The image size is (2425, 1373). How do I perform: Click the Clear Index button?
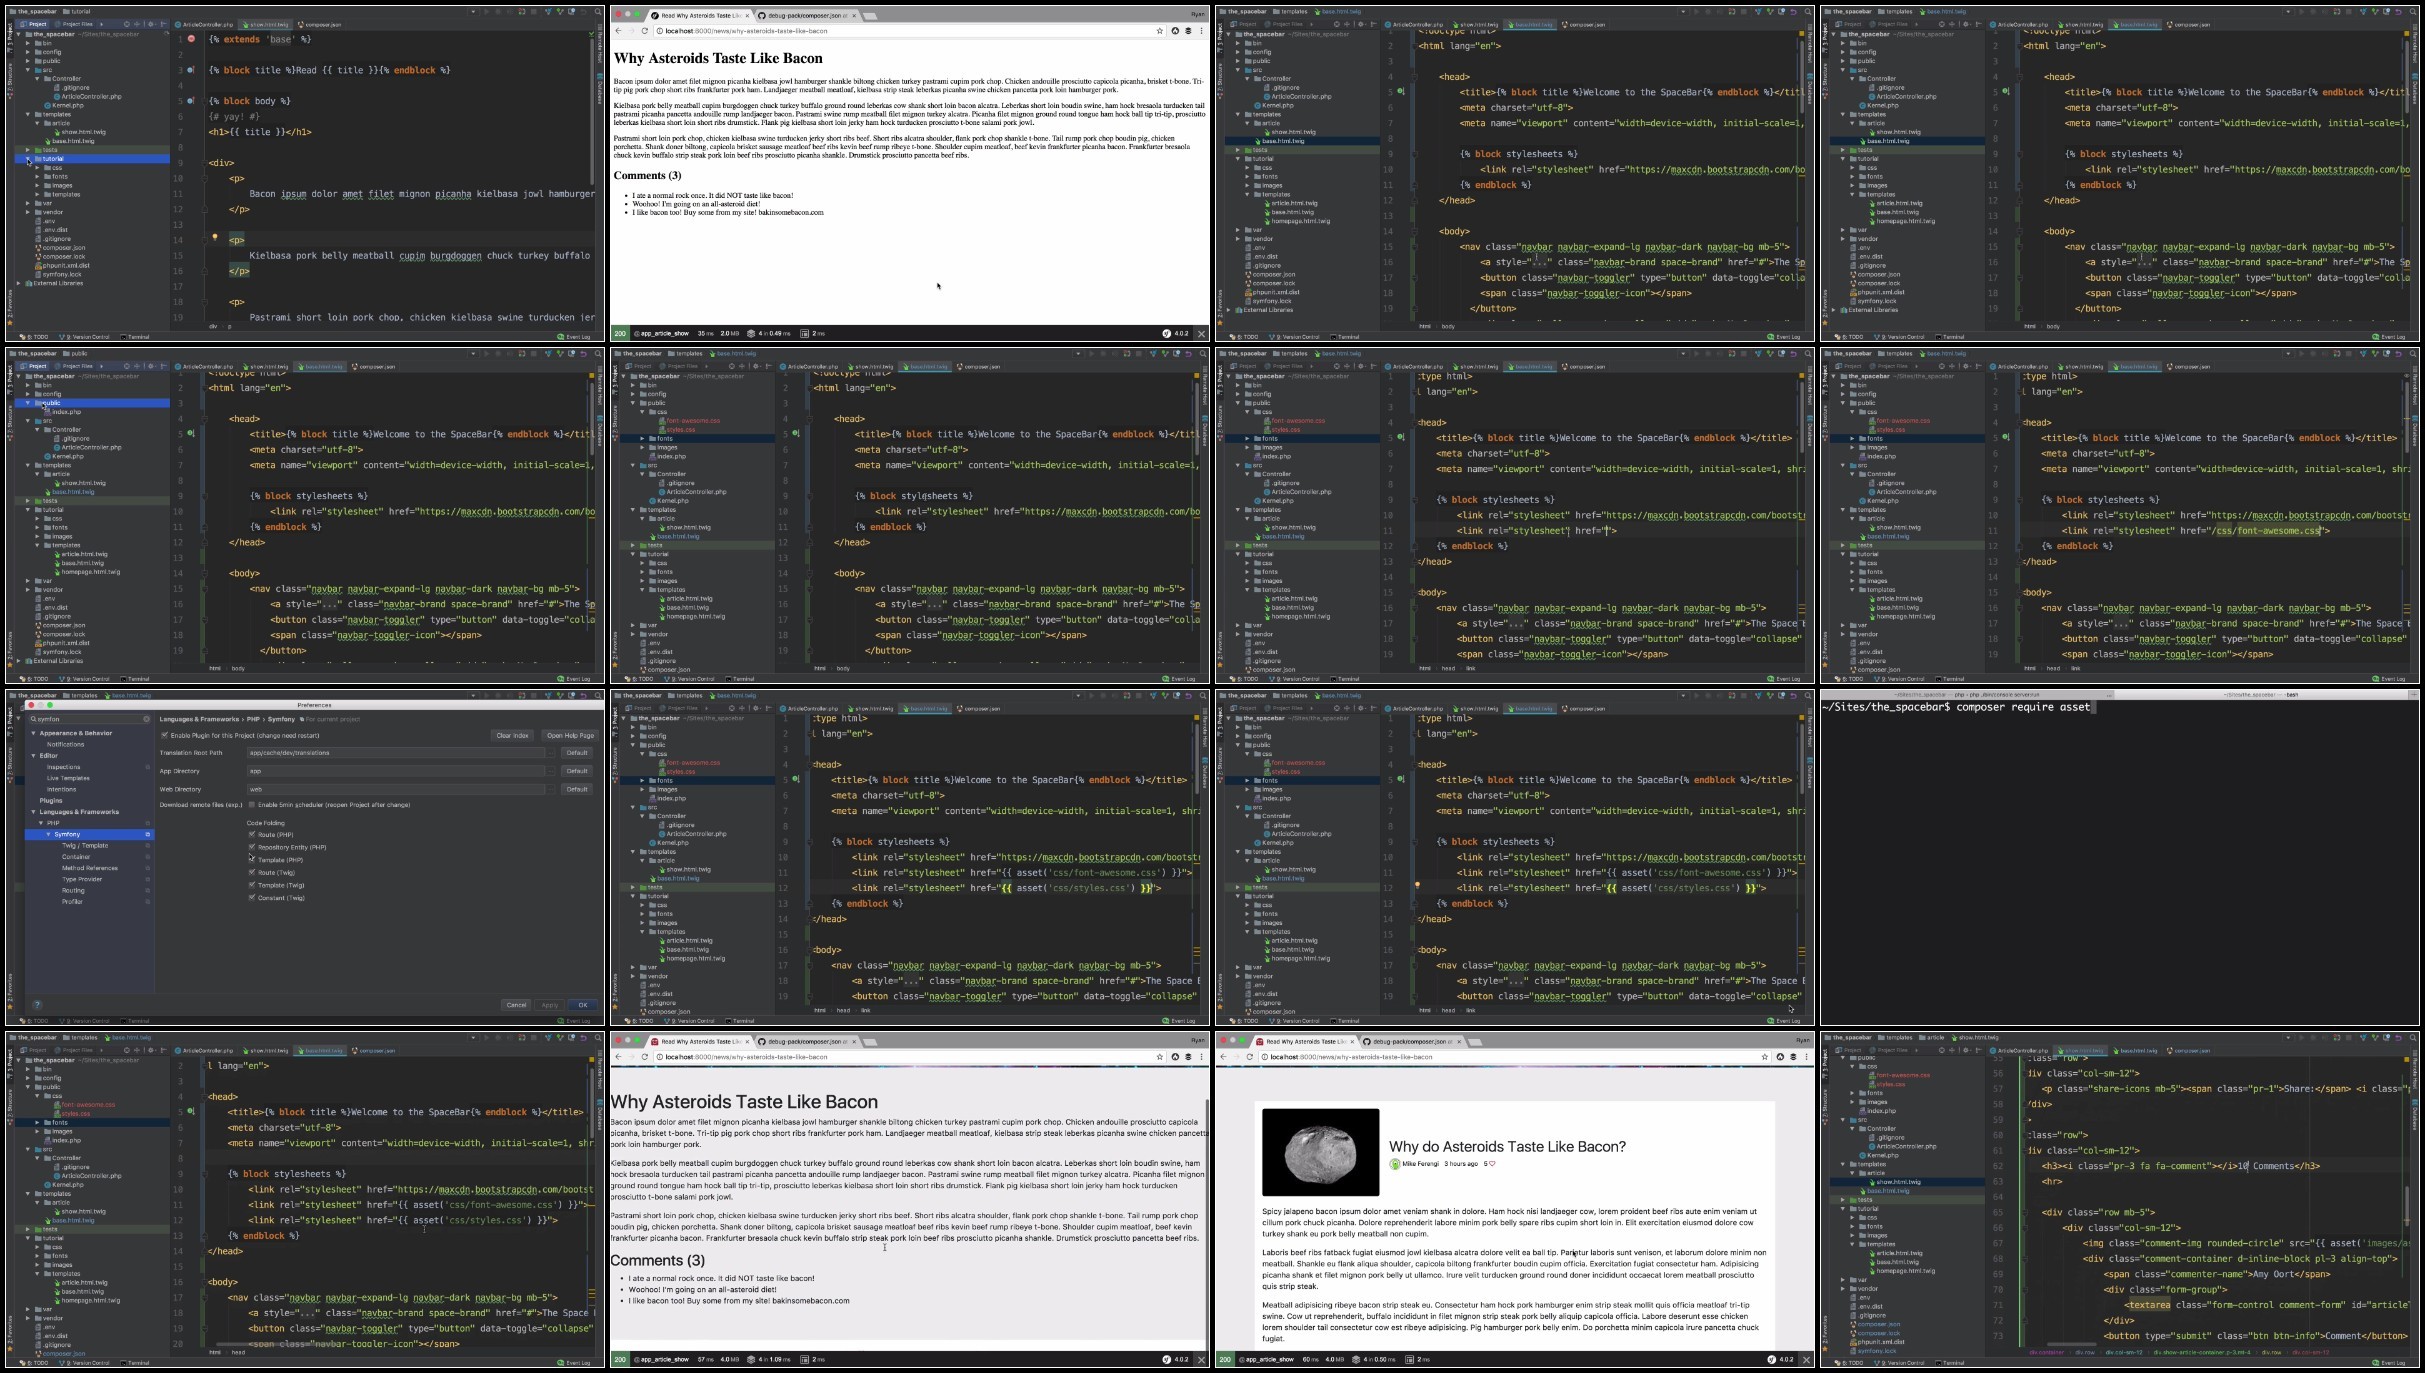512,735
